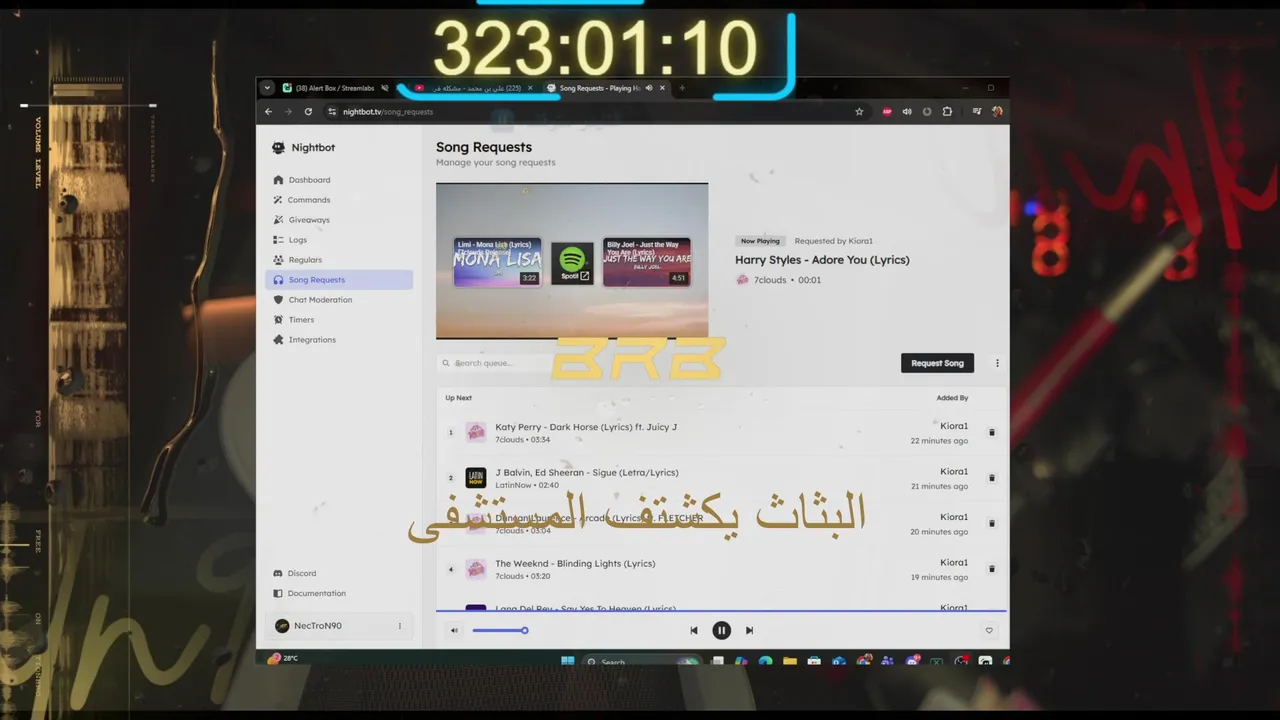Click the heart favorite icon in player
1280x720 pixels.
coord(989,630)
